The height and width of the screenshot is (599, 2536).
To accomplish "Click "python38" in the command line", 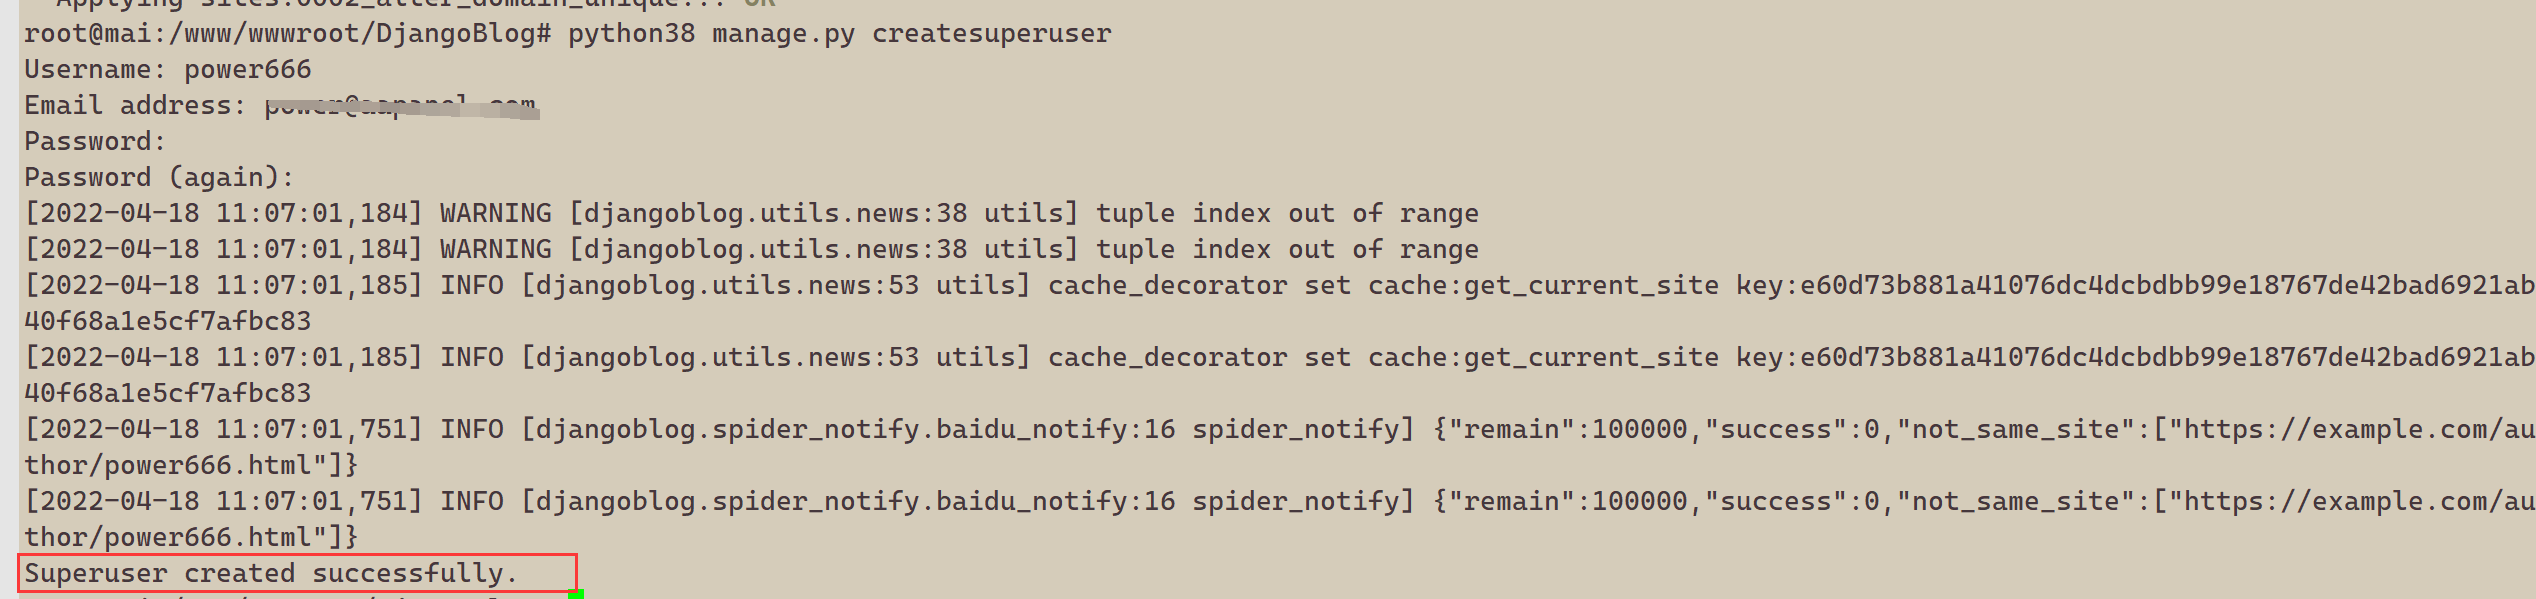I will tap(631, 34).
